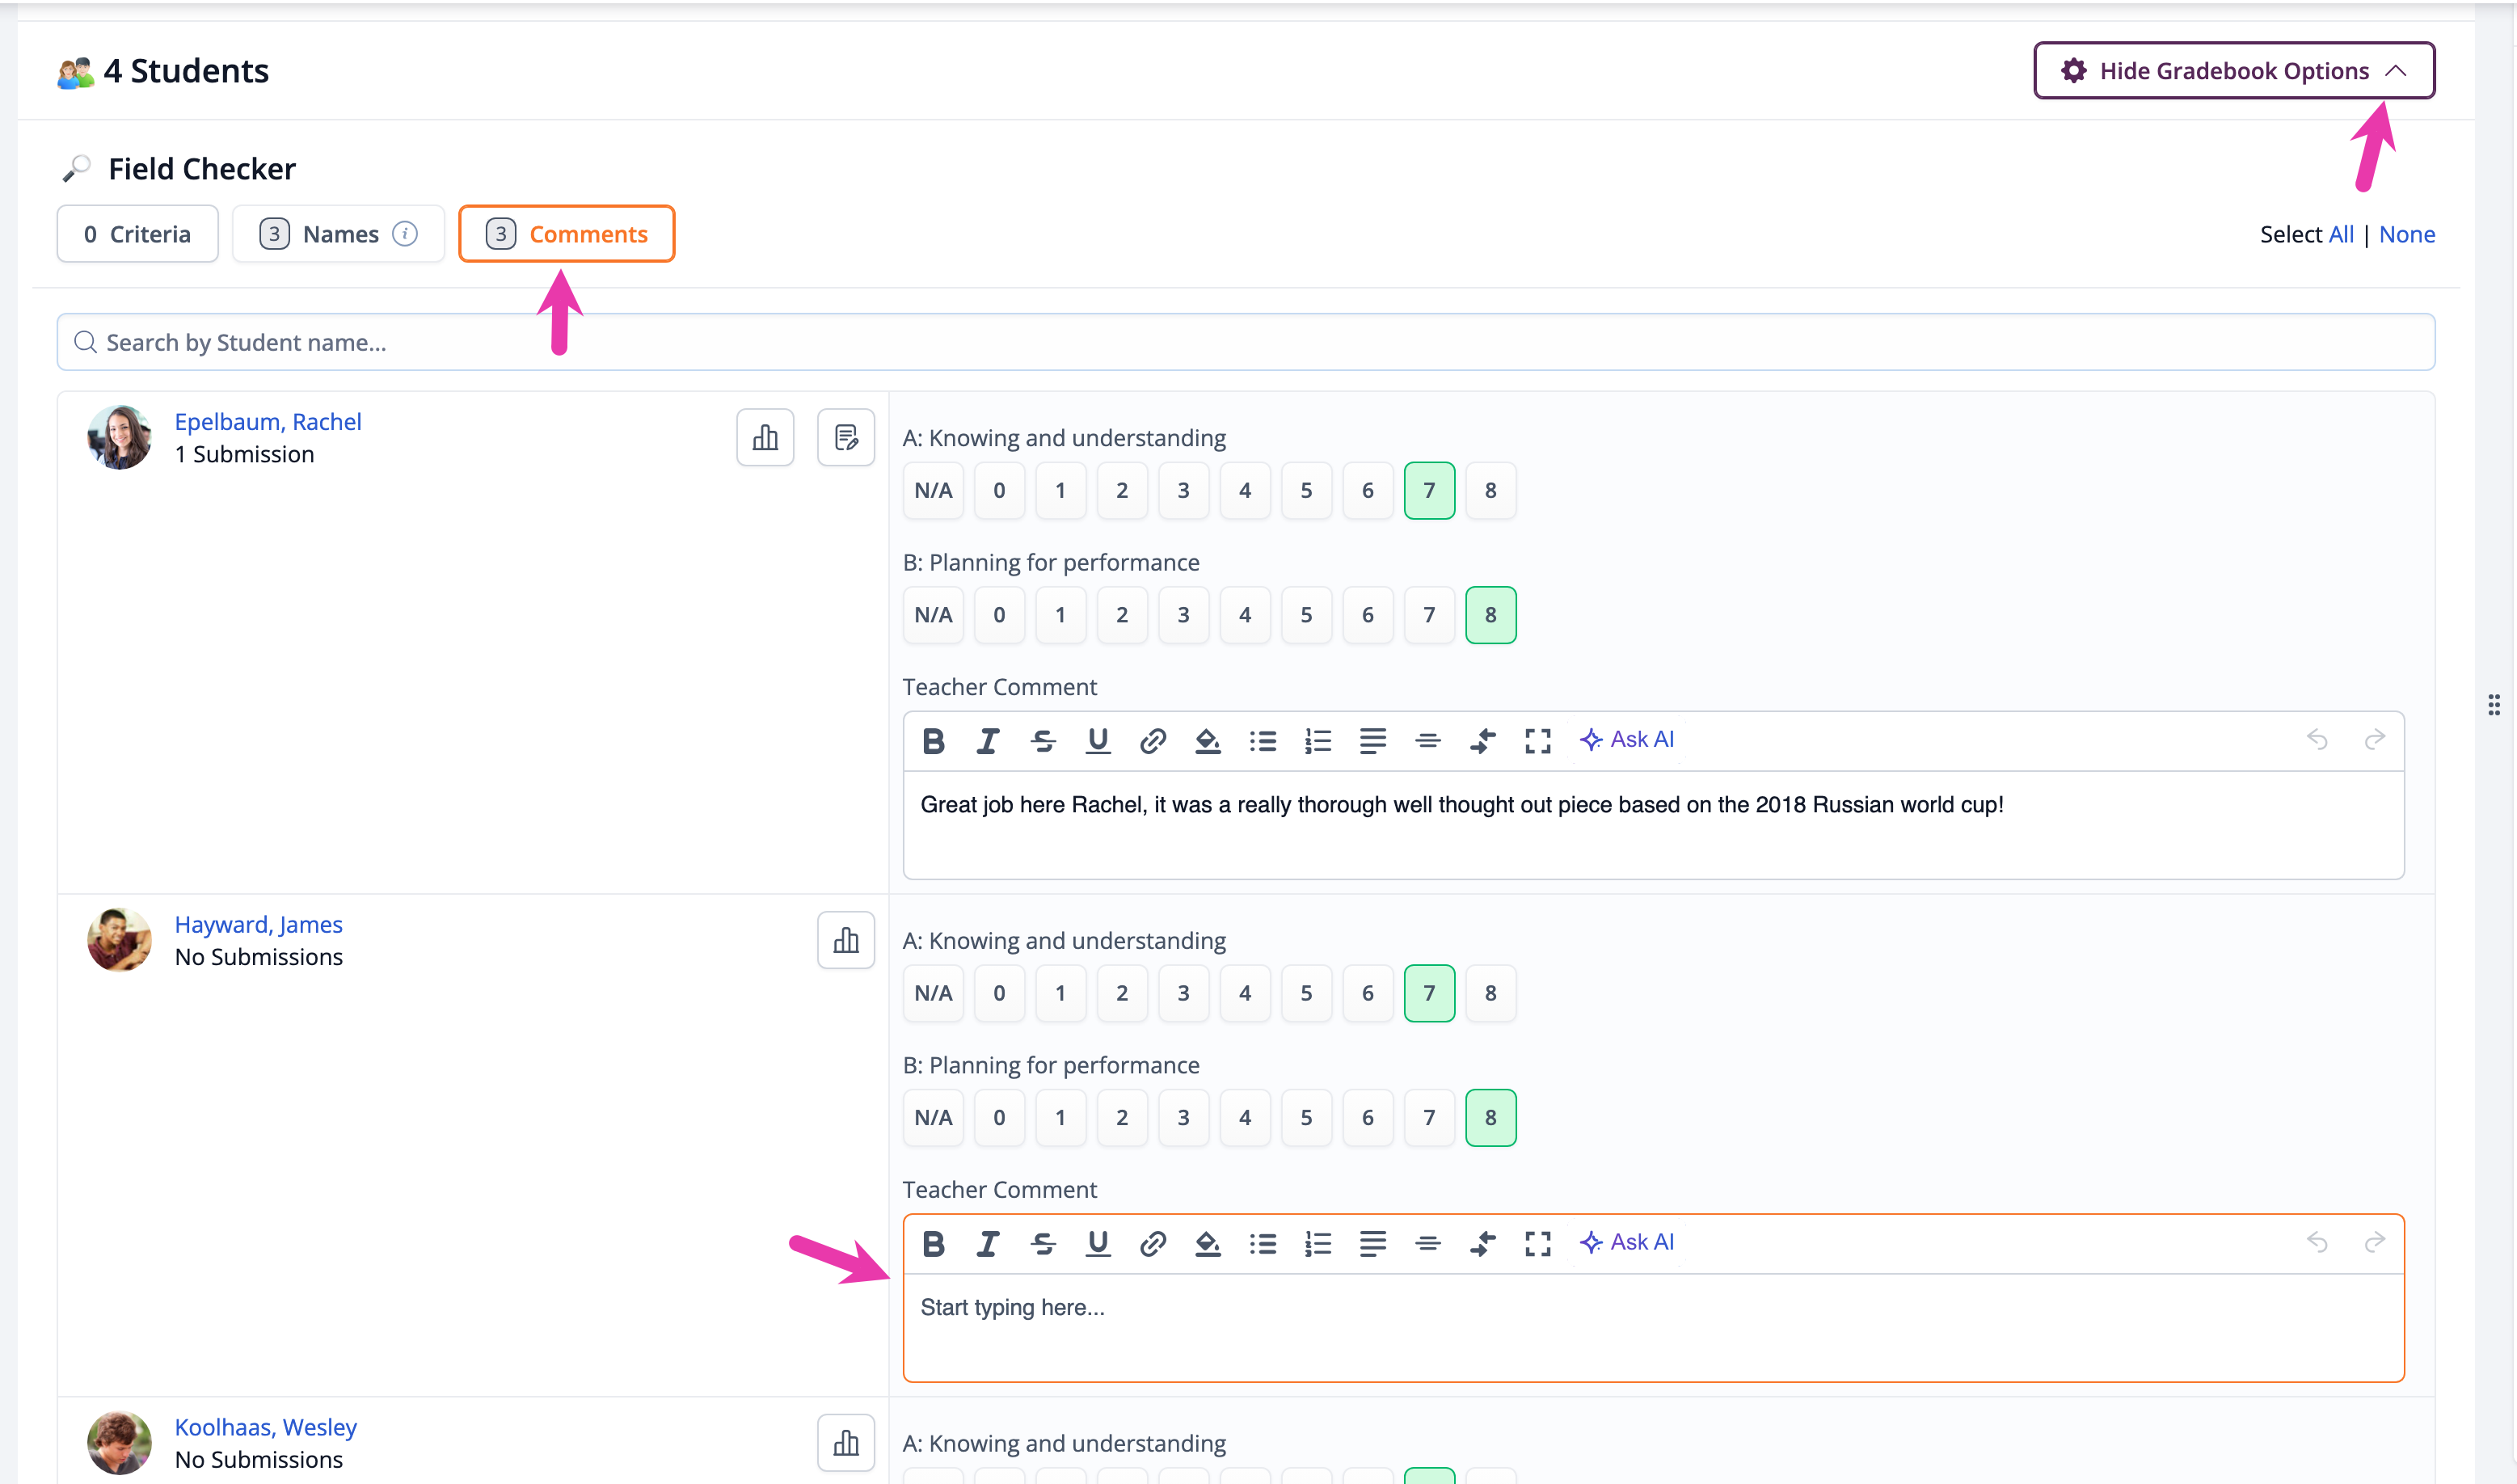
Task: Set Rachel's criterion A score to N/A
Action: pos(933,491)
